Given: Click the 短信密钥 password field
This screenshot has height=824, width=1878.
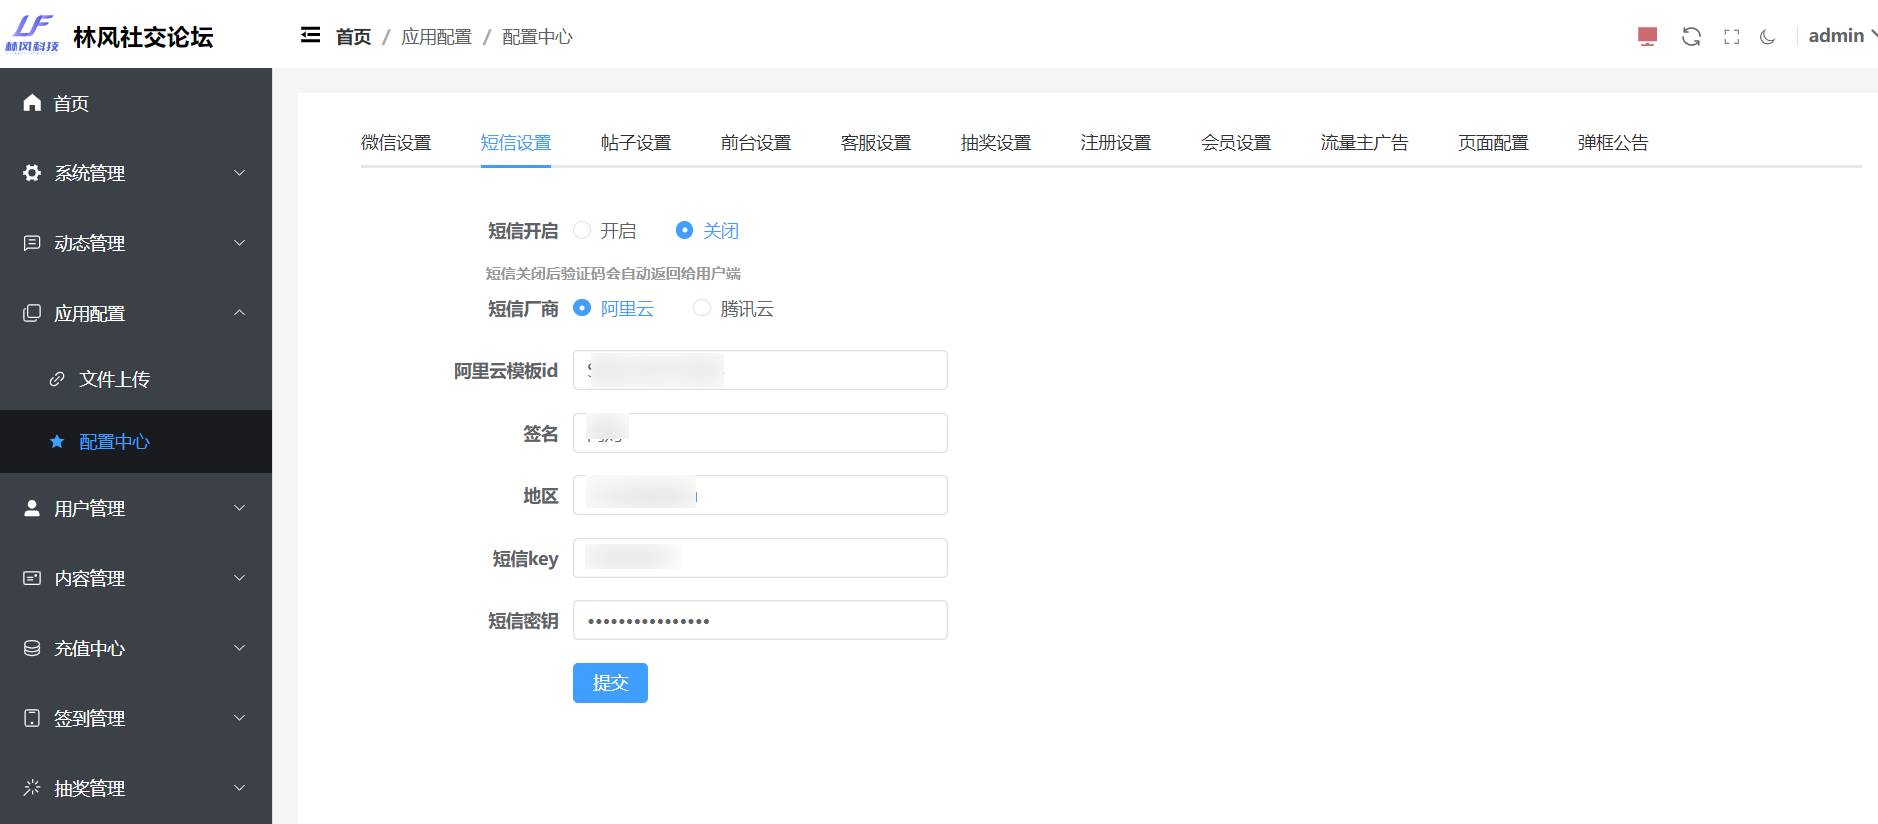Looking at the screenshot, I should 760,620.
